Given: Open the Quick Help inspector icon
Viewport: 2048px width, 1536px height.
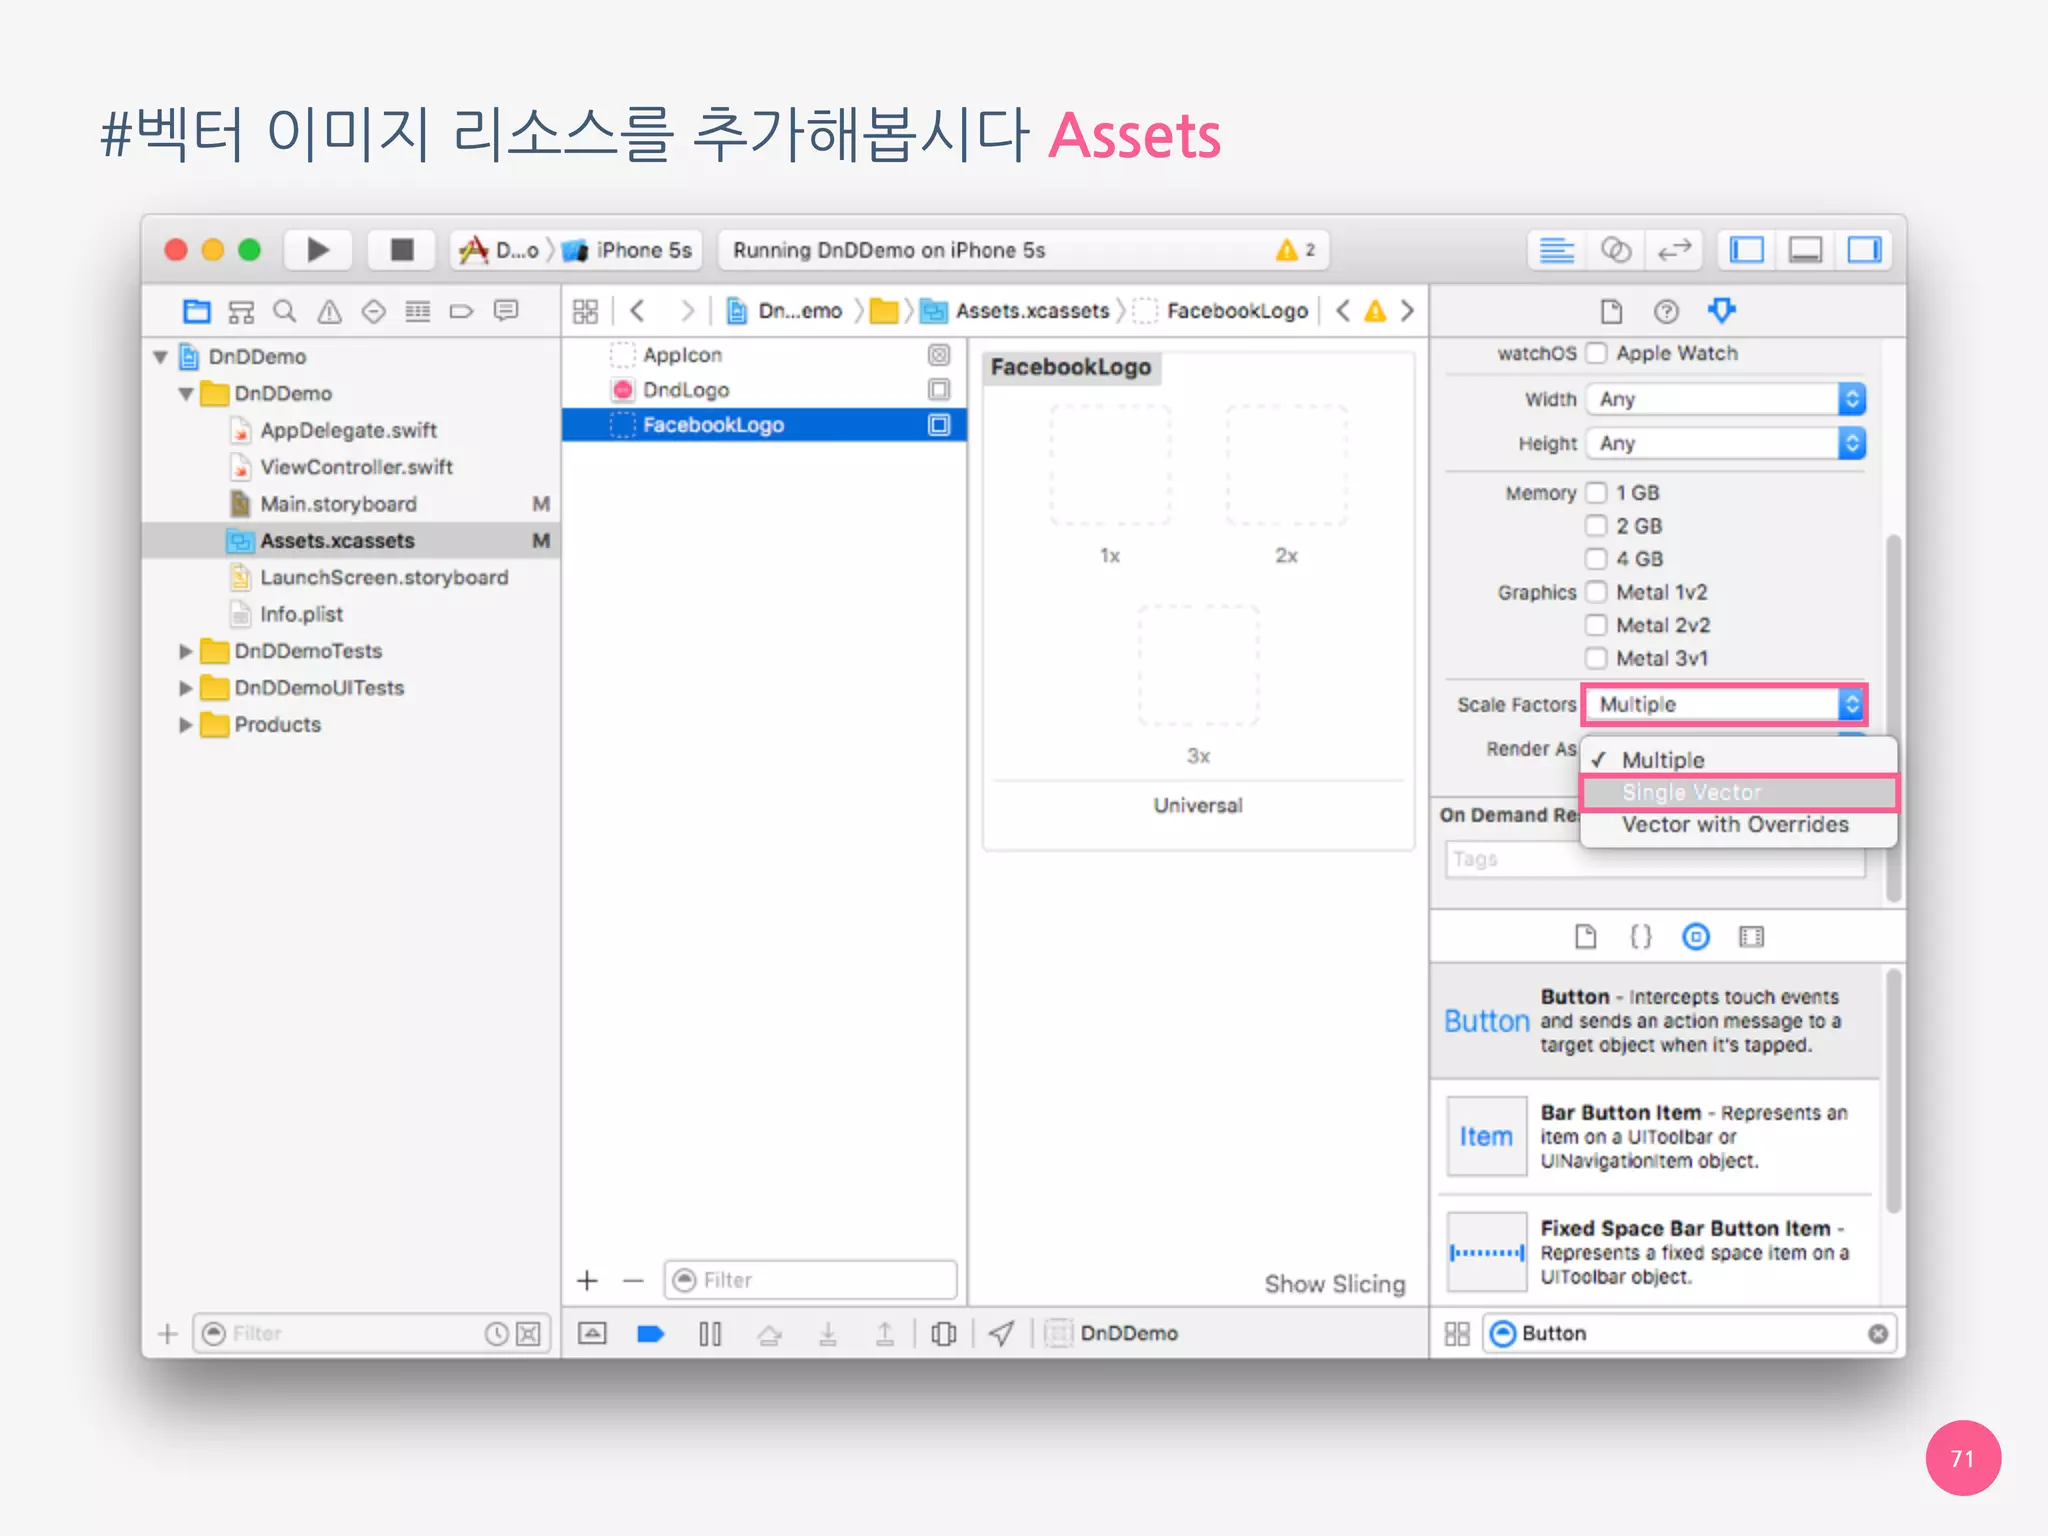Looking at the screenshot, I should (x=1666, y=312).
